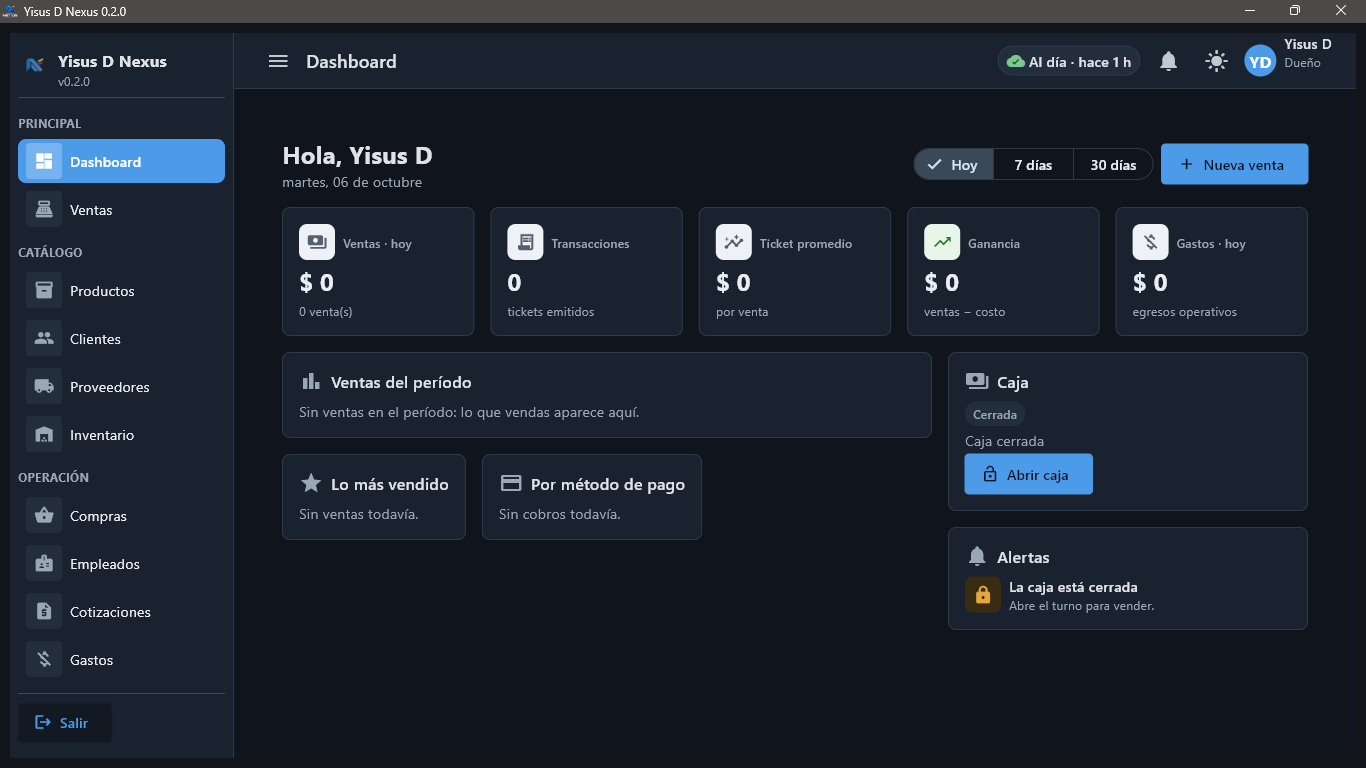Click the 'Sin cobros todavía.' text
The width and height of the screenshot is (1366, 768).
point(560,514)
